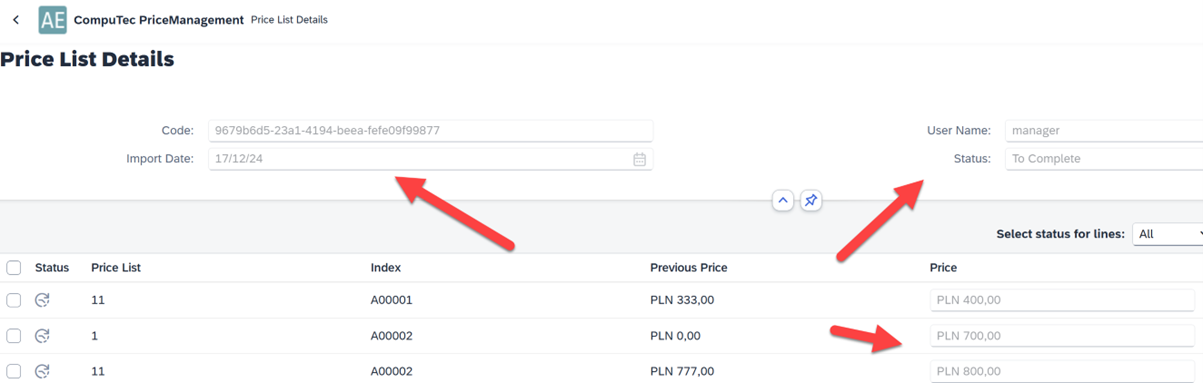Collapse the header with the up chevron
Screen dimensions: 1203x383
click(783, 201)
